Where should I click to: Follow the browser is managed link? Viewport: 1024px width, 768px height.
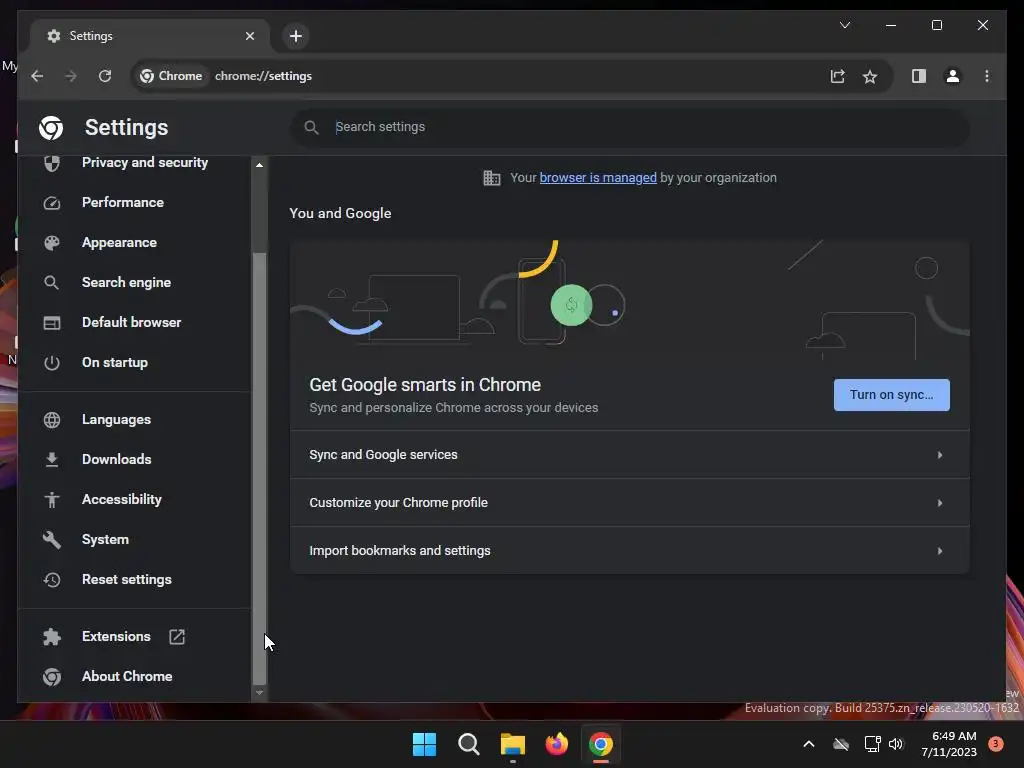[598, 178]
